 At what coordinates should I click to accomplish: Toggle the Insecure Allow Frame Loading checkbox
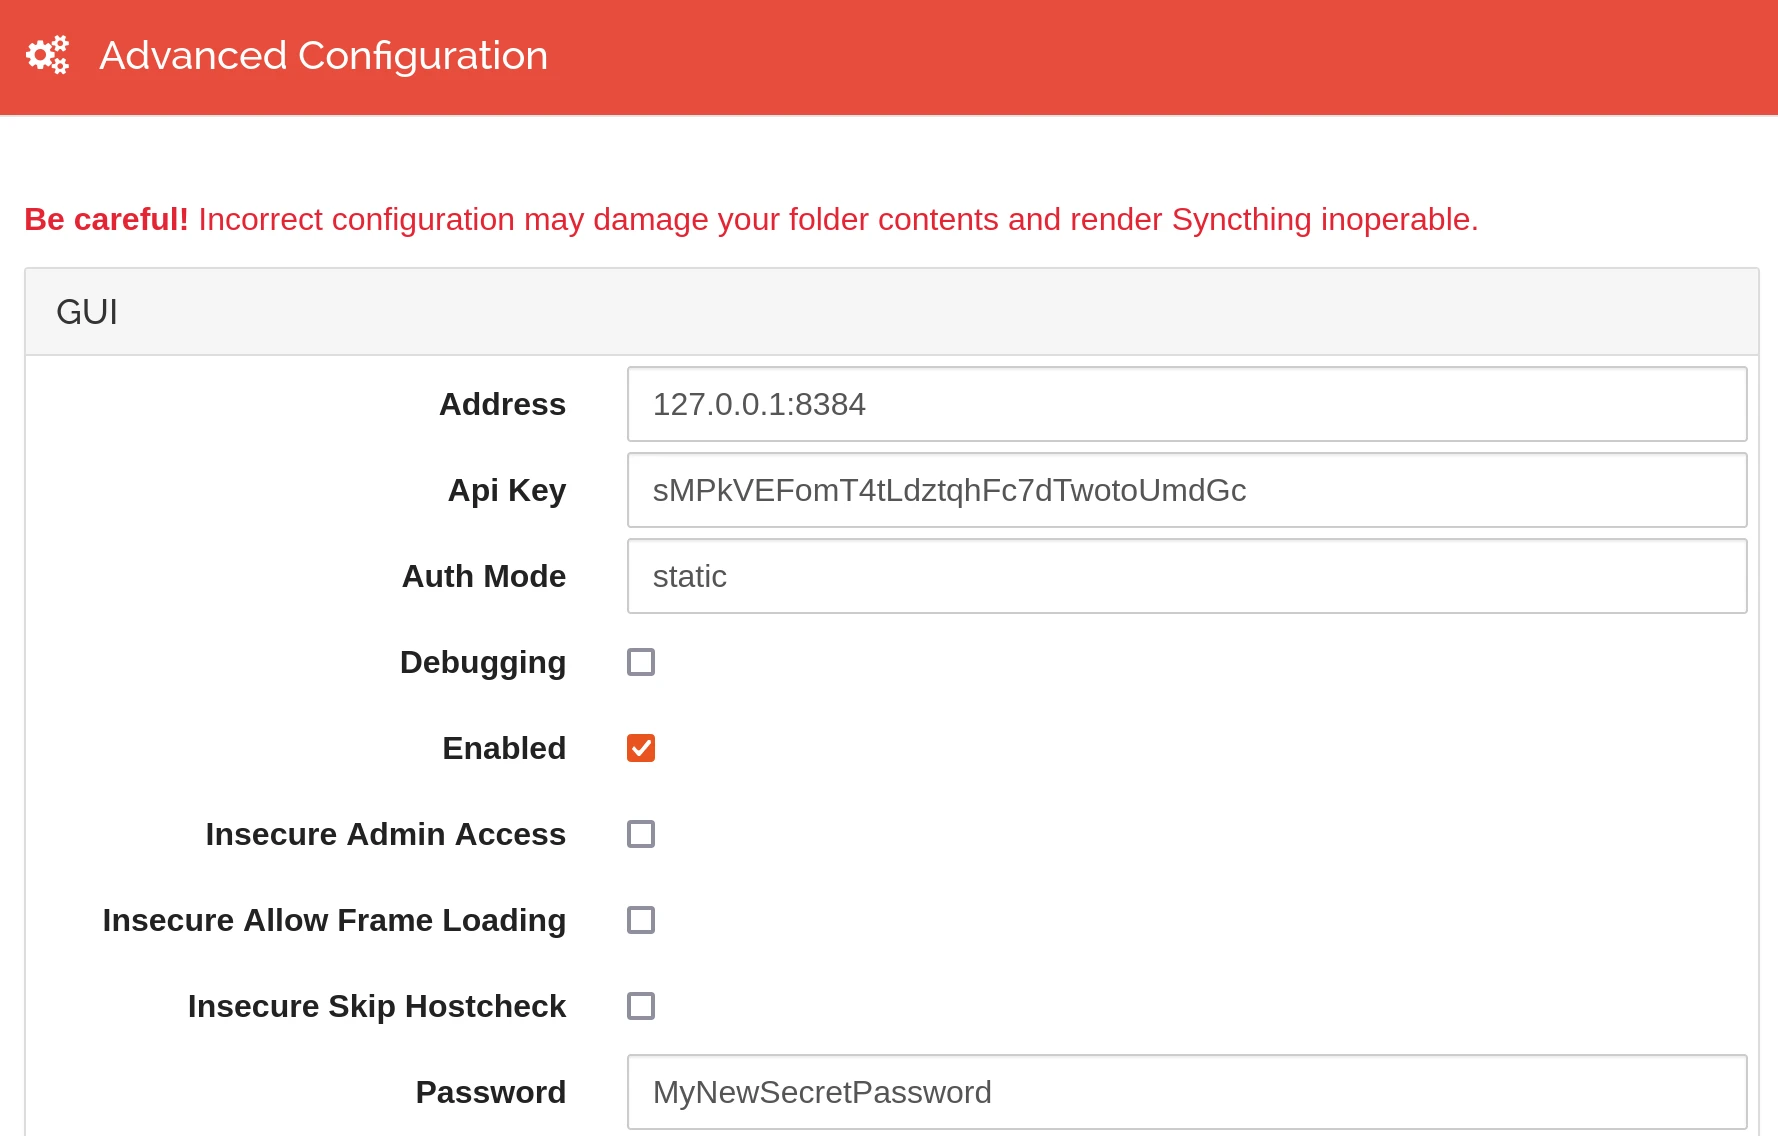(x=641, y=920)
